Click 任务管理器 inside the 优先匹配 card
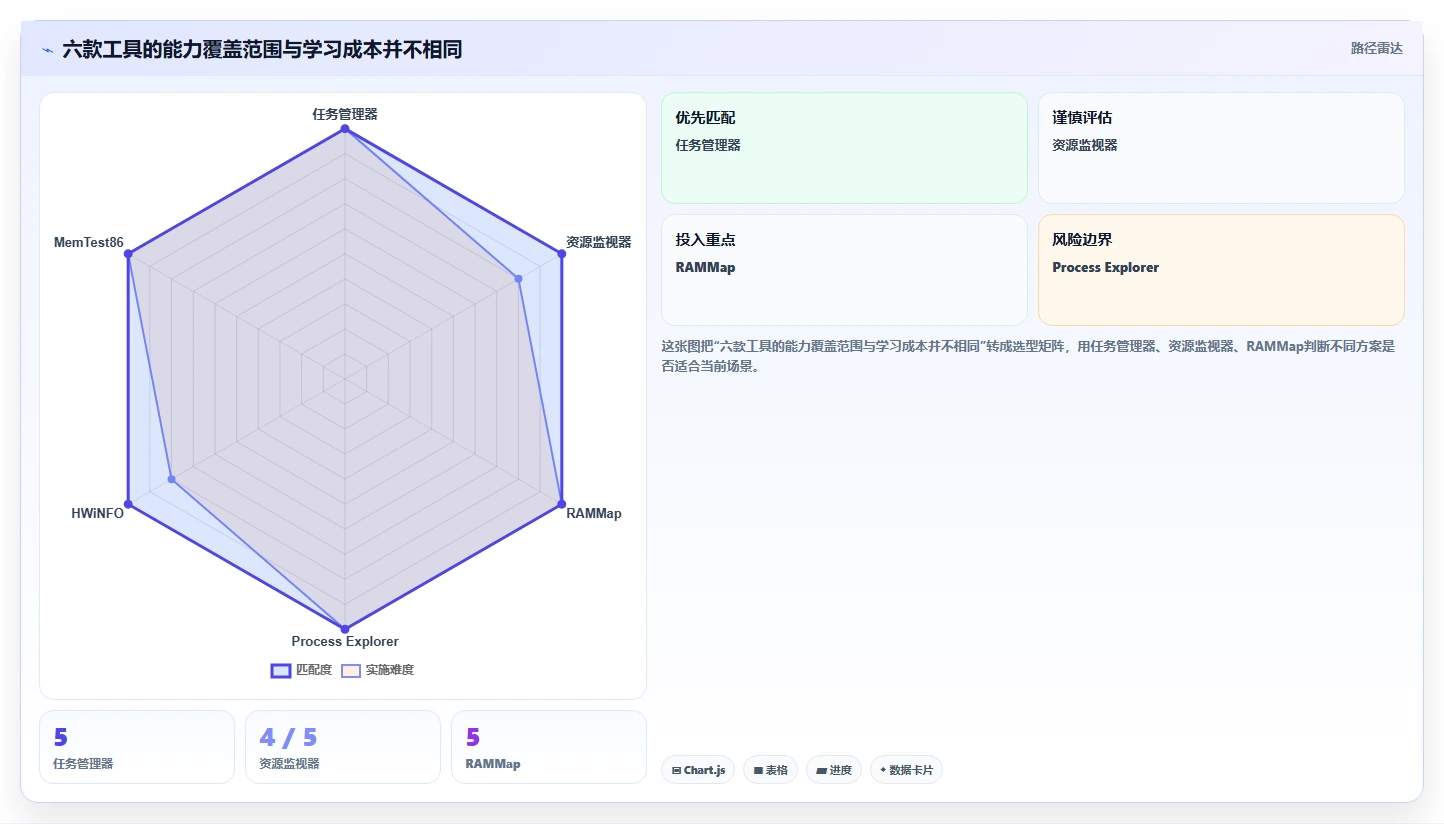The image size is (1444, 824). click(x=708, y=145)
